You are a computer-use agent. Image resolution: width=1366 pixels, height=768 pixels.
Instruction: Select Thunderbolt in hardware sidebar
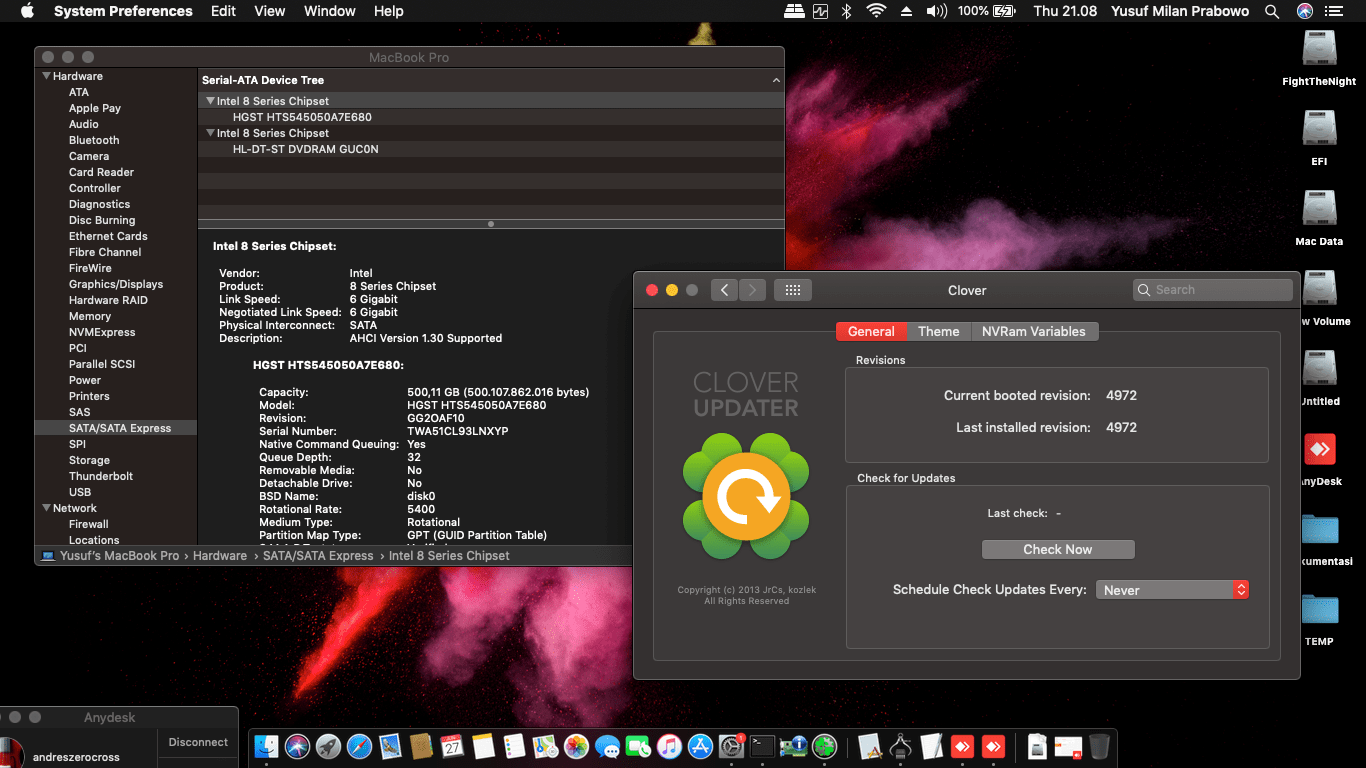[101, 476]
